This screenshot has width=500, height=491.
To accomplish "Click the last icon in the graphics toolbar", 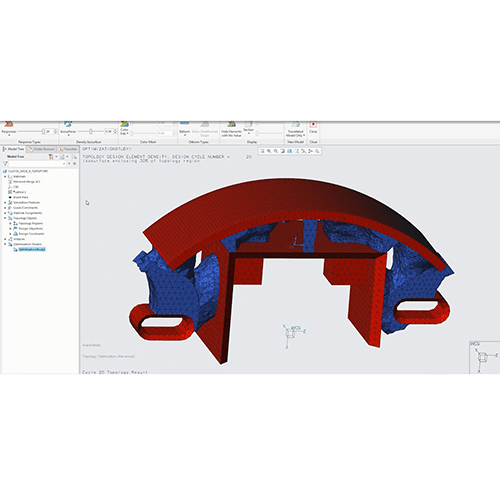I will 317,151.
